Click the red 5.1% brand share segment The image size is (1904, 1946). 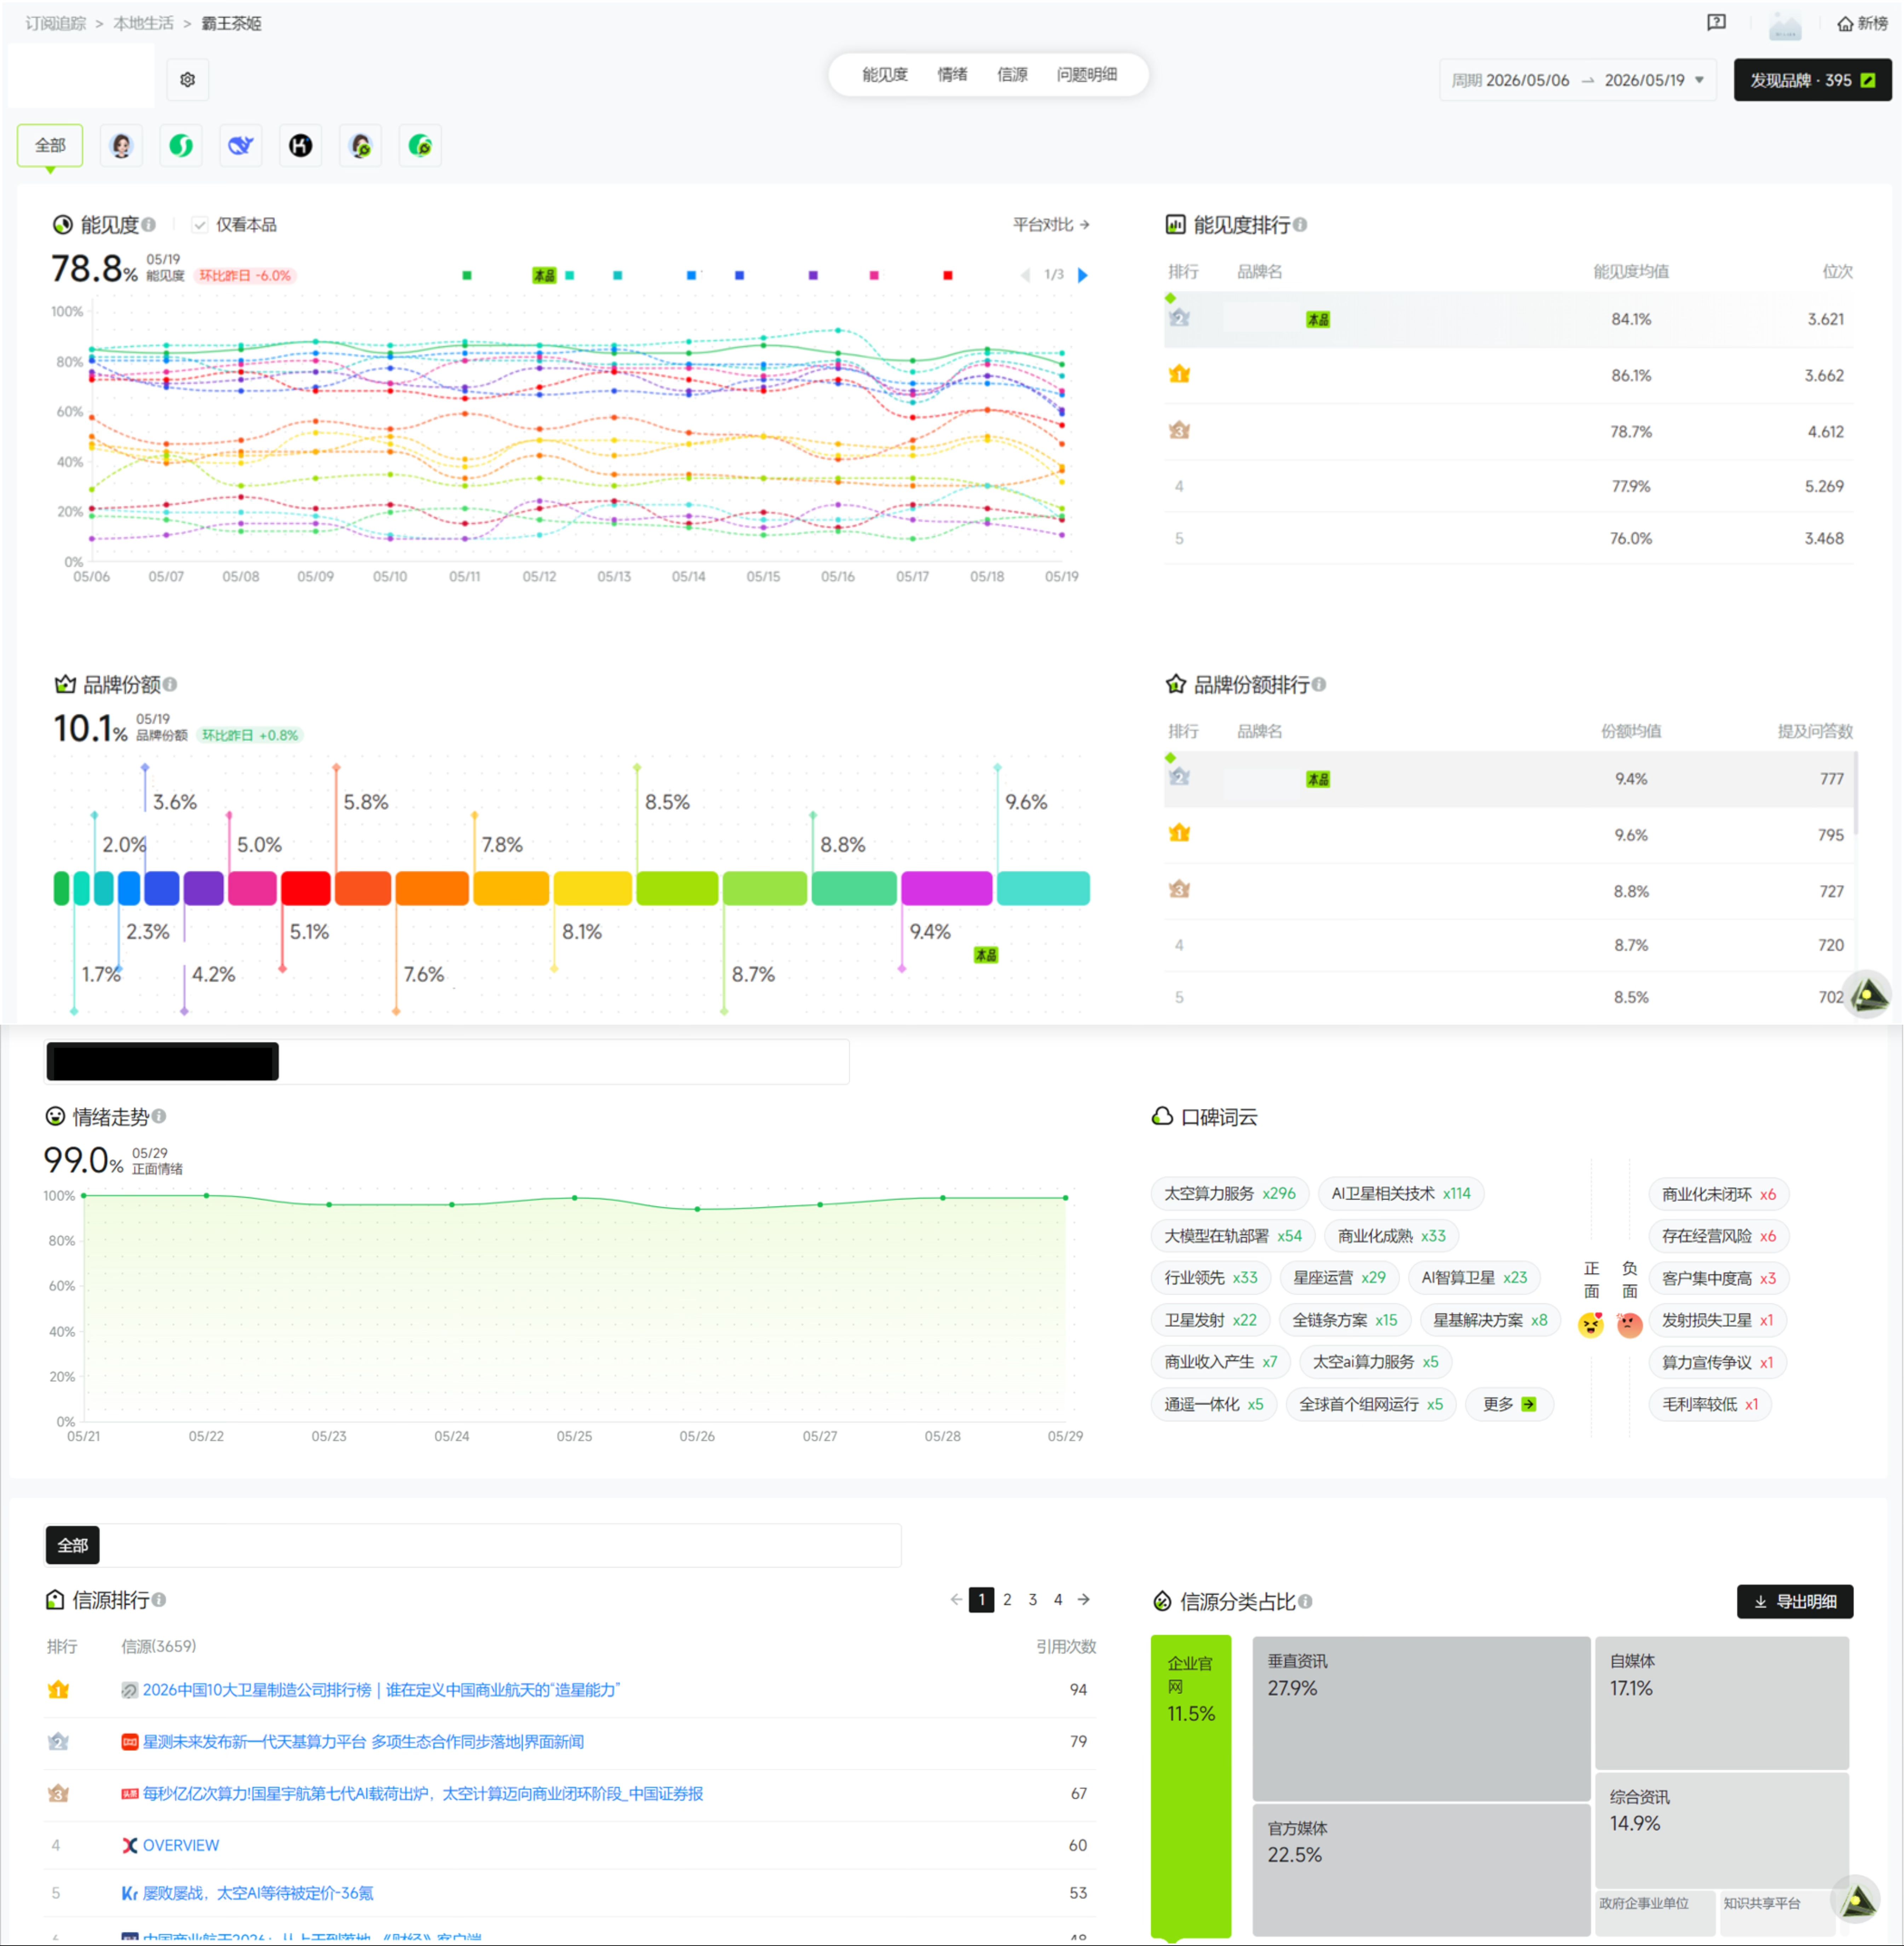click(306, 888)
